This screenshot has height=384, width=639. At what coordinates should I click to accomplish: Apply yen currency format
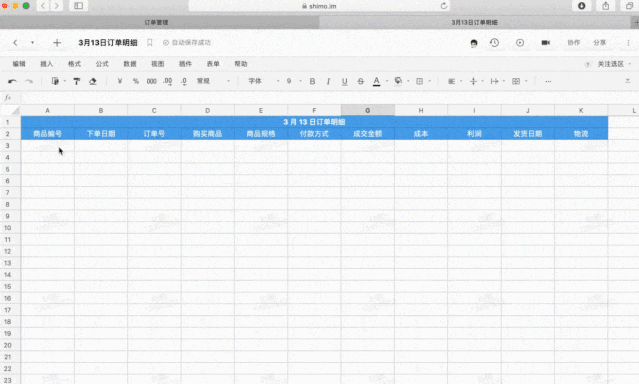pyautogui.click(x=119, y=81)
